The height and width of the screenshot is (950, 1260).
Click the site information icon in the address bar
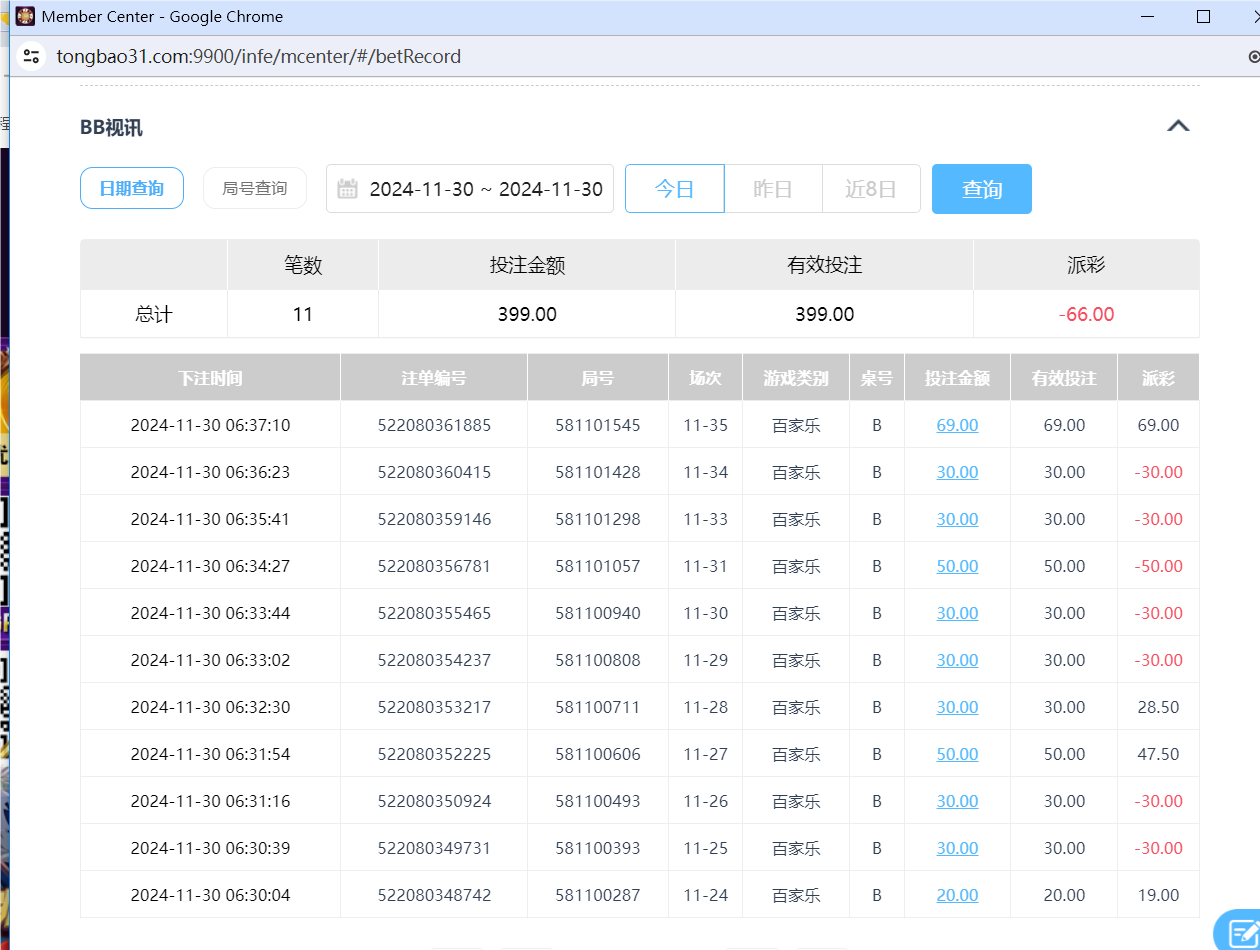[32, 56]
